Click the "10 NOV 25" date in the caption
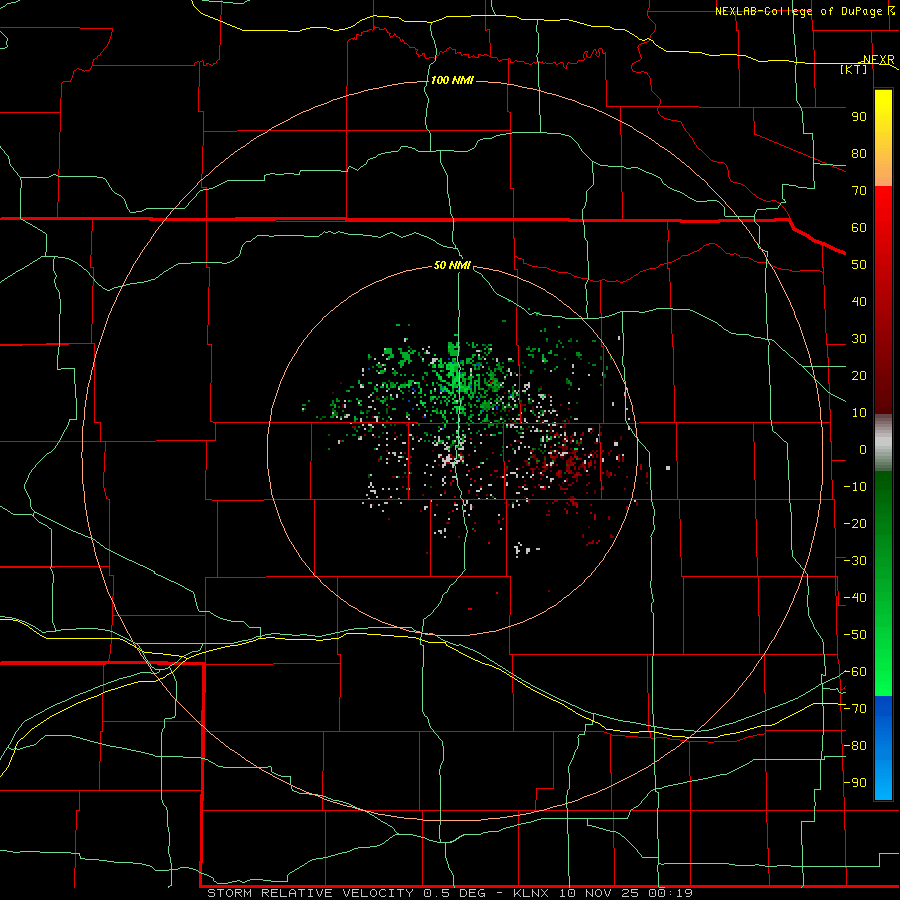This screenshot has height=900, width=900. coord(599,893)
